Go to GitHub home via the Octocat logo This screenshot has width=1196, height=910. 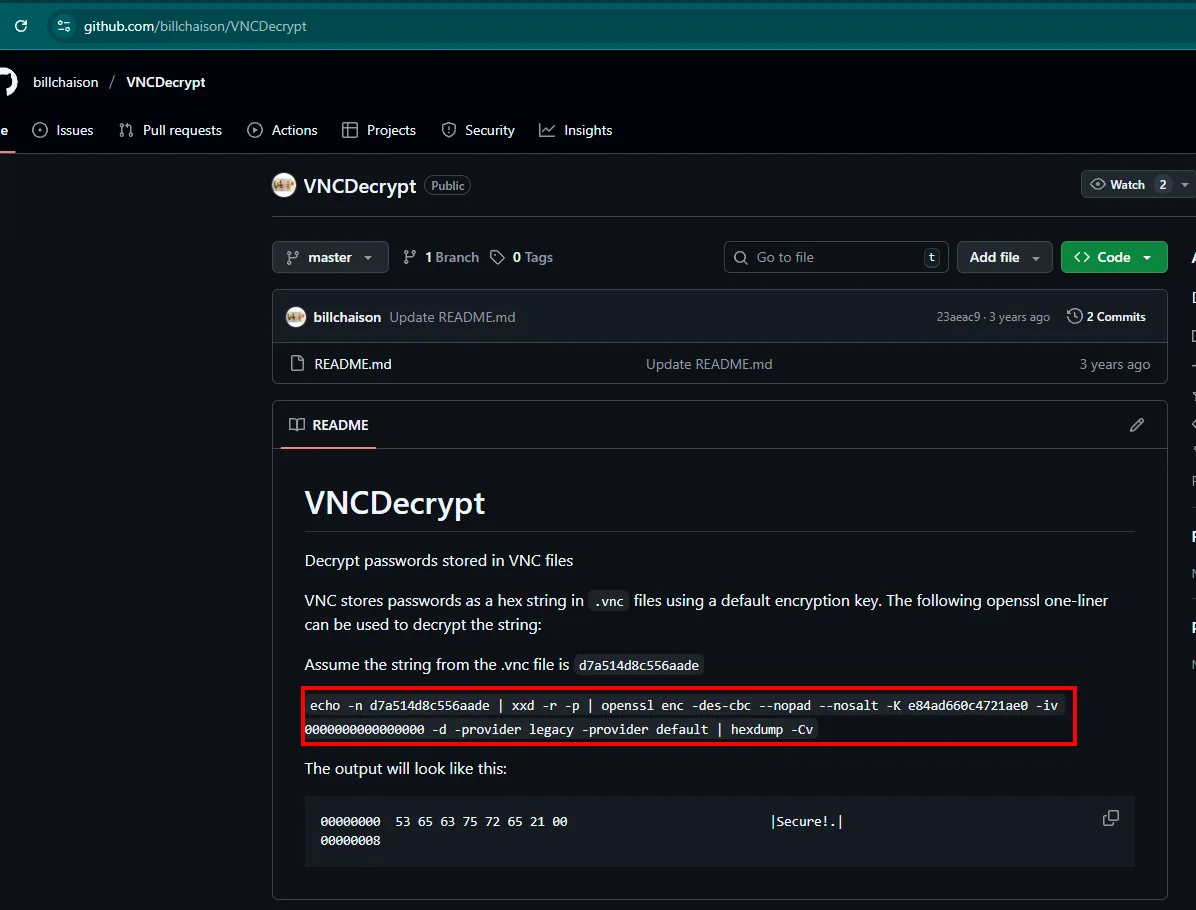[7, 82]
